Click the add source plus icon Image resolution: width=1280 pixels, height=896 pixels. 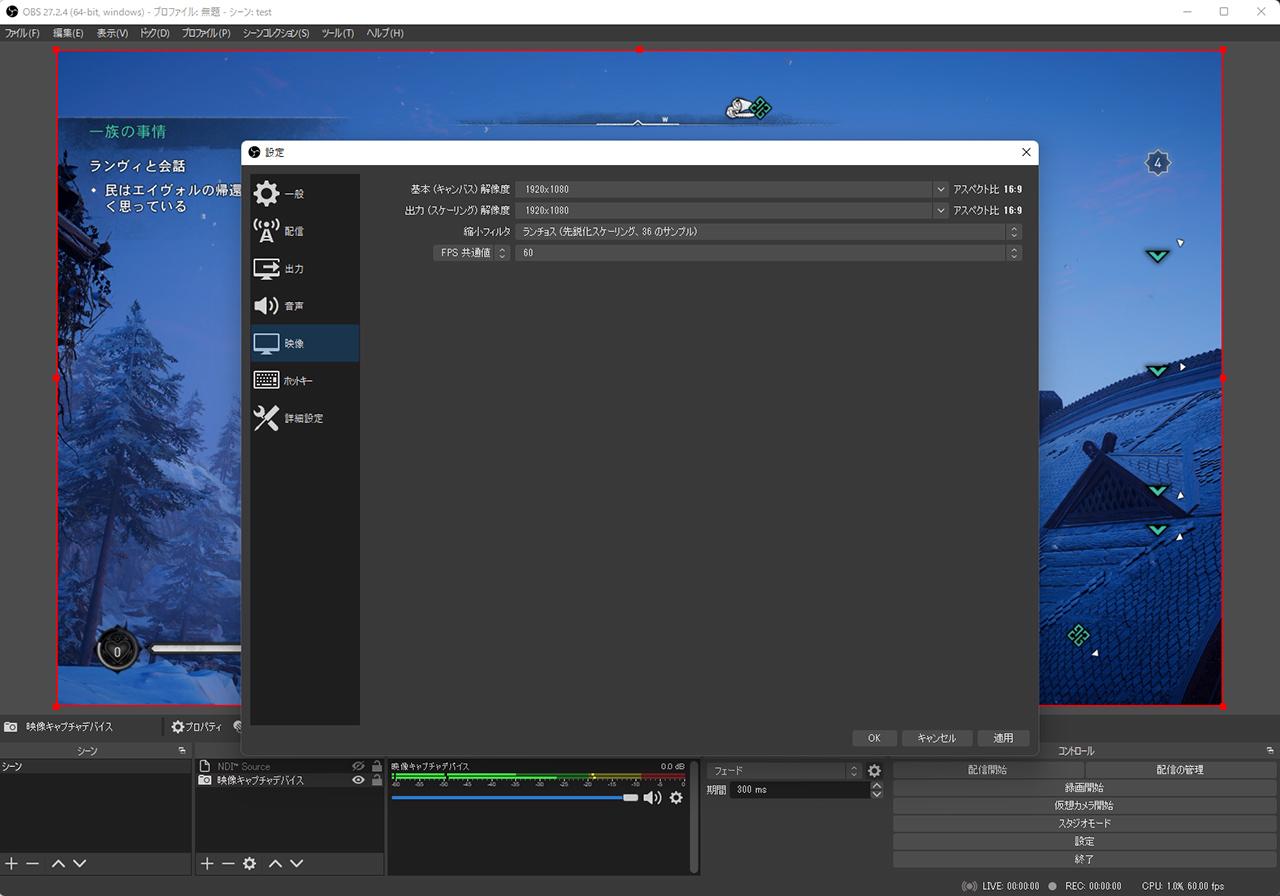(x=207, y=864)
